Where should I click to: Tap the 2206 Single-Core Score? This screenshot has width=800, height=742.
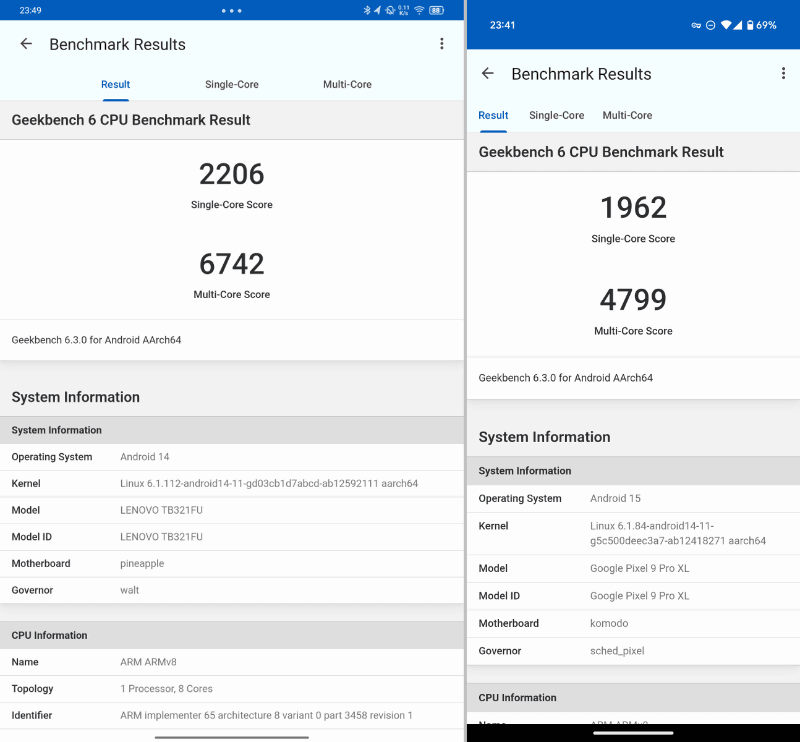click(231, 175)
